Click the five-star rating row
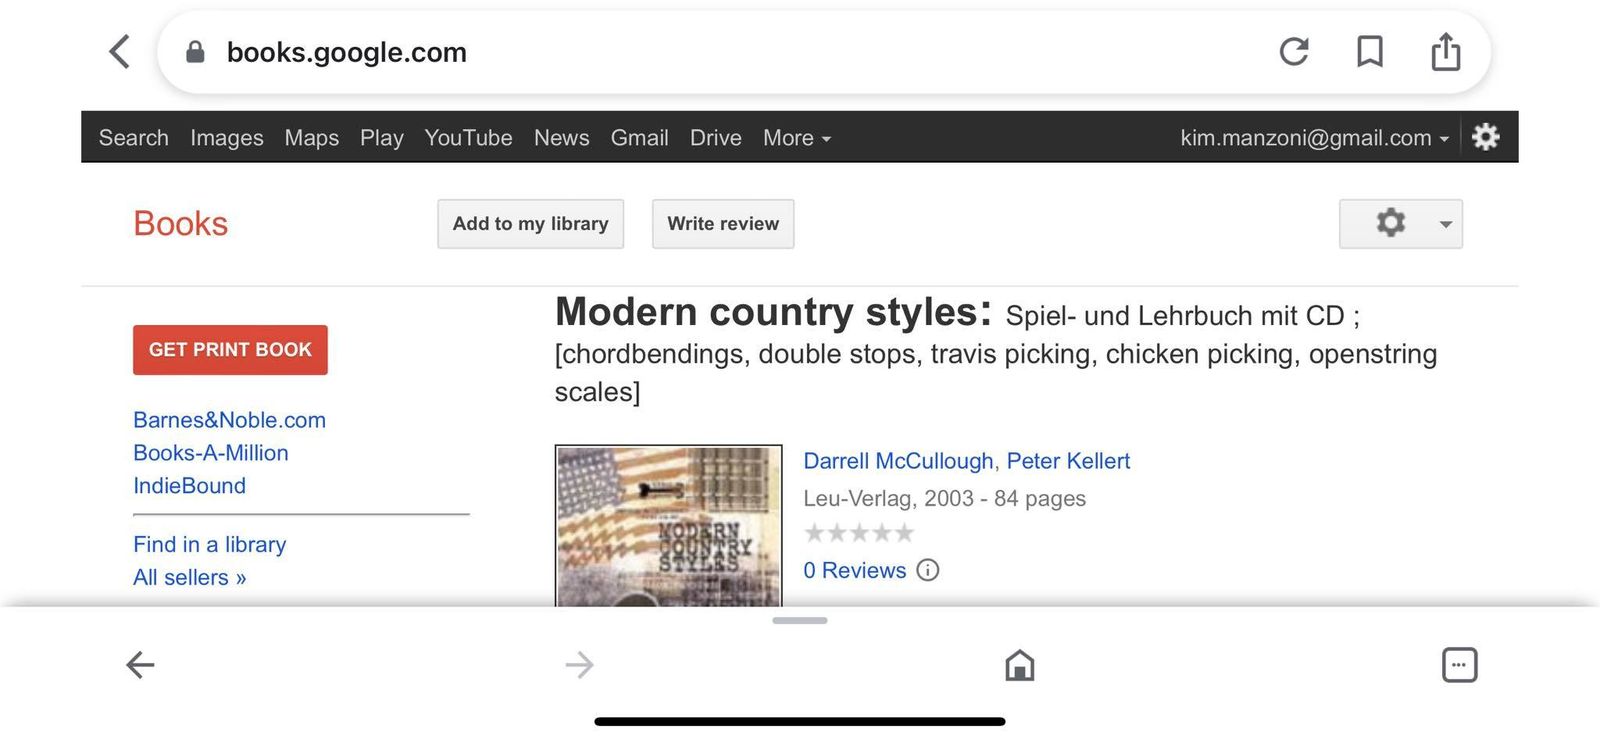The image size is (1600, 740). 859,533
